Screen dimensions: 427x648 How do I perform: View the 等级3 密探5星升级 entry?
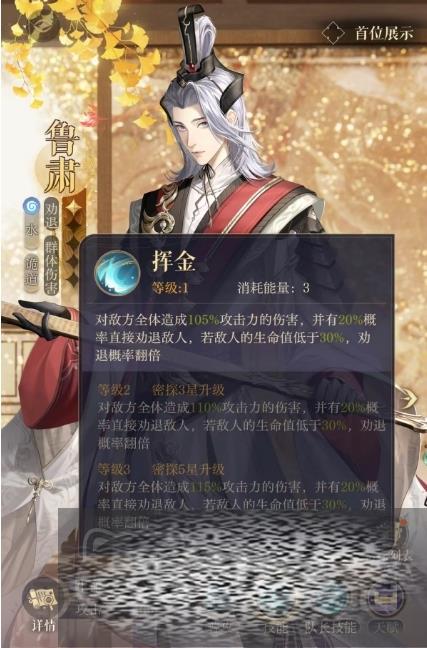click(x=161, y=469)
